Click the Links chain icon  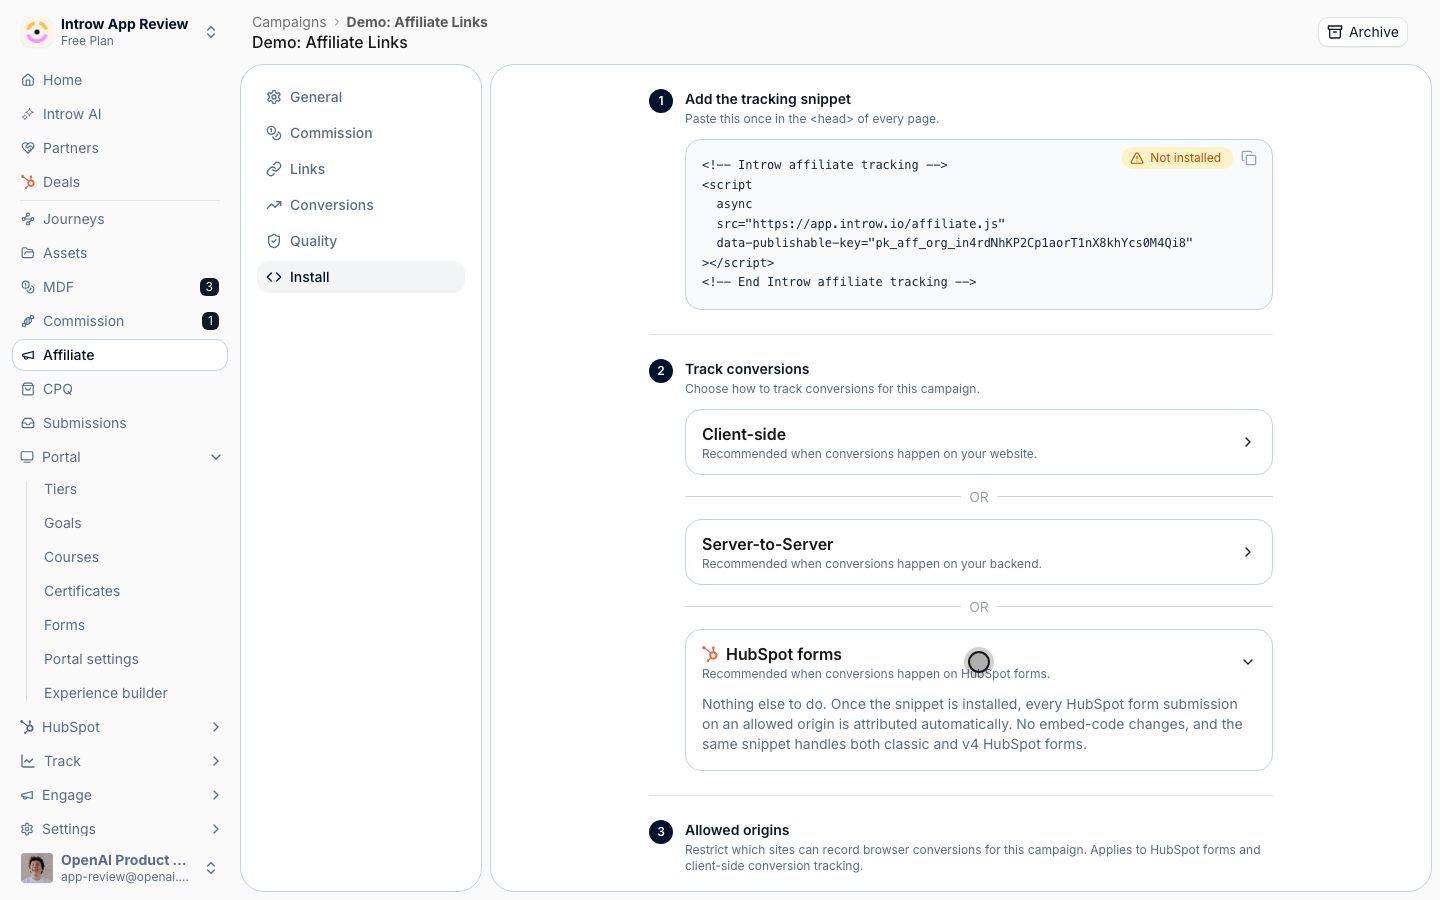click(274, 169)
